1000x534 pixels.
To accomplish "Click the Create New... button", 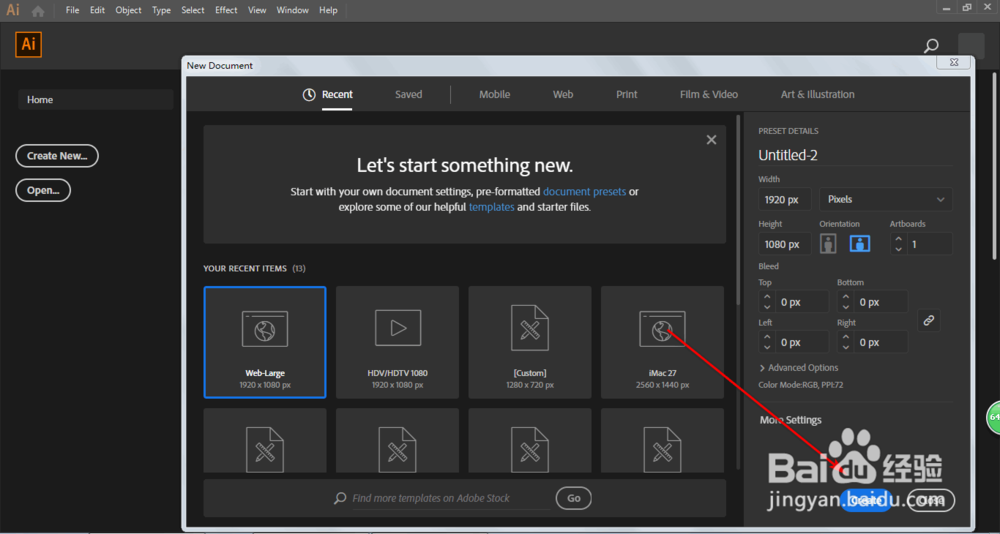I will [57, 156].
